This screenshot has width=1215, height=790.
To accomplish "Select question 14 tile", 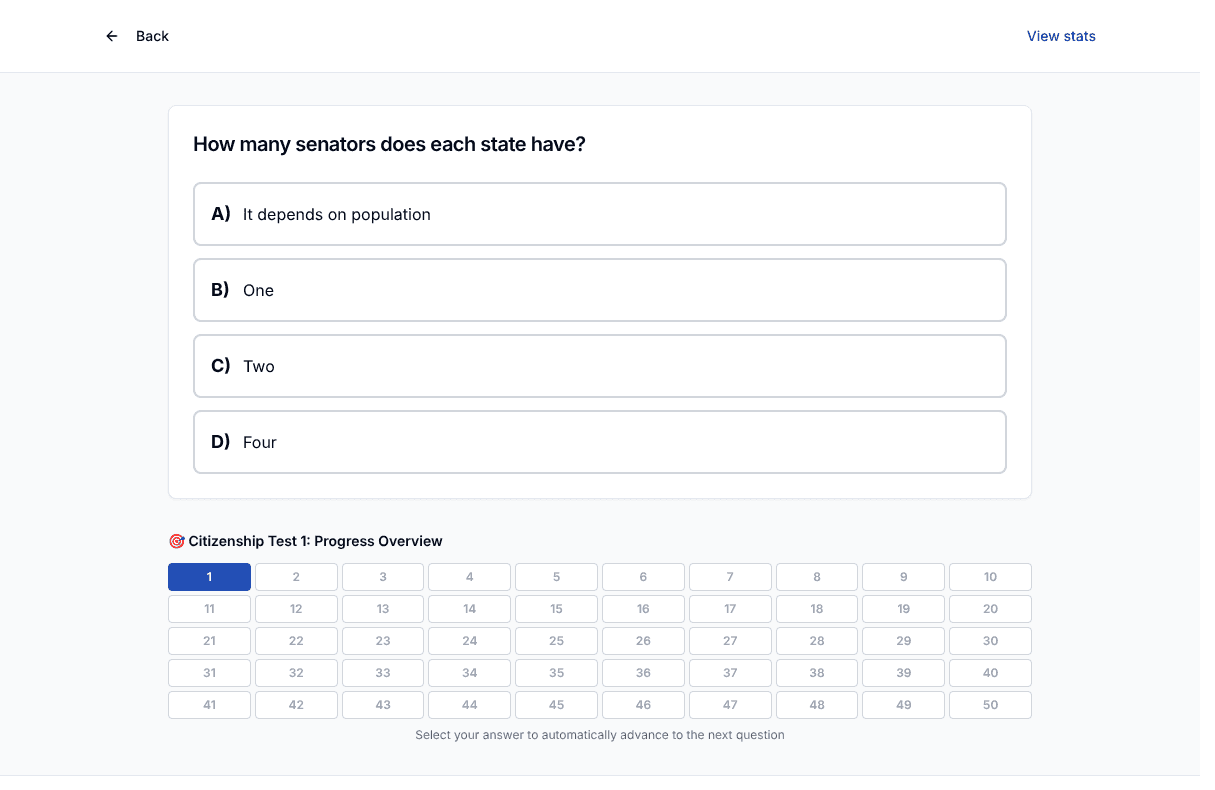I will [470, 609].
